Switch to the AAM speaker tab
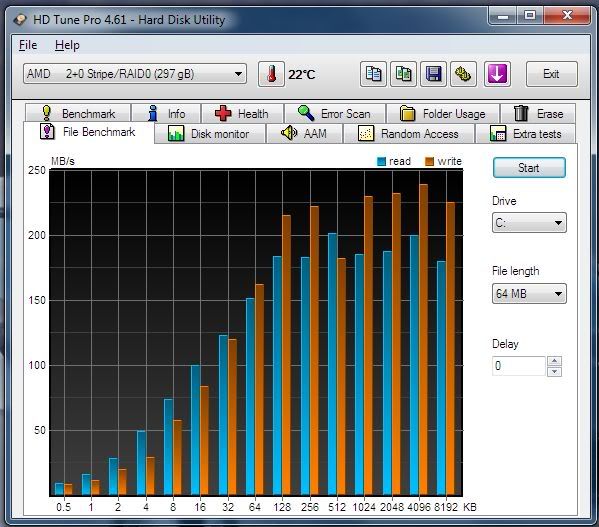The height and width of the screenshot is (527, 599). [304, 134]
